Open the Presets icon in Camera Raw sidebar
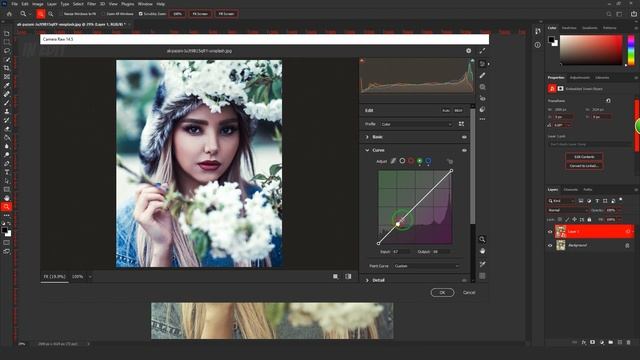Image resolution: width=640 pixels, height=360 pixels. [x=482, y=109]
